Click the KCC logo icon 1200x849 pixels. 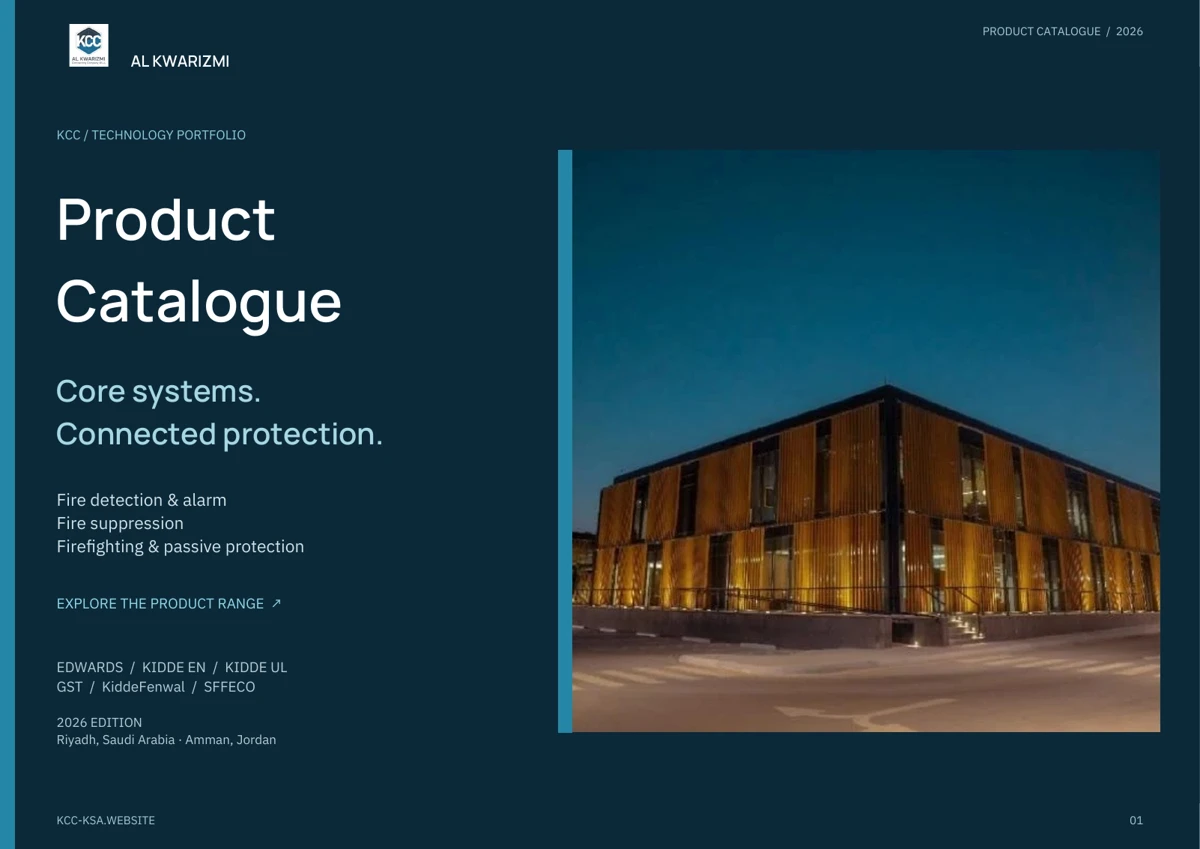coord(89,46)
